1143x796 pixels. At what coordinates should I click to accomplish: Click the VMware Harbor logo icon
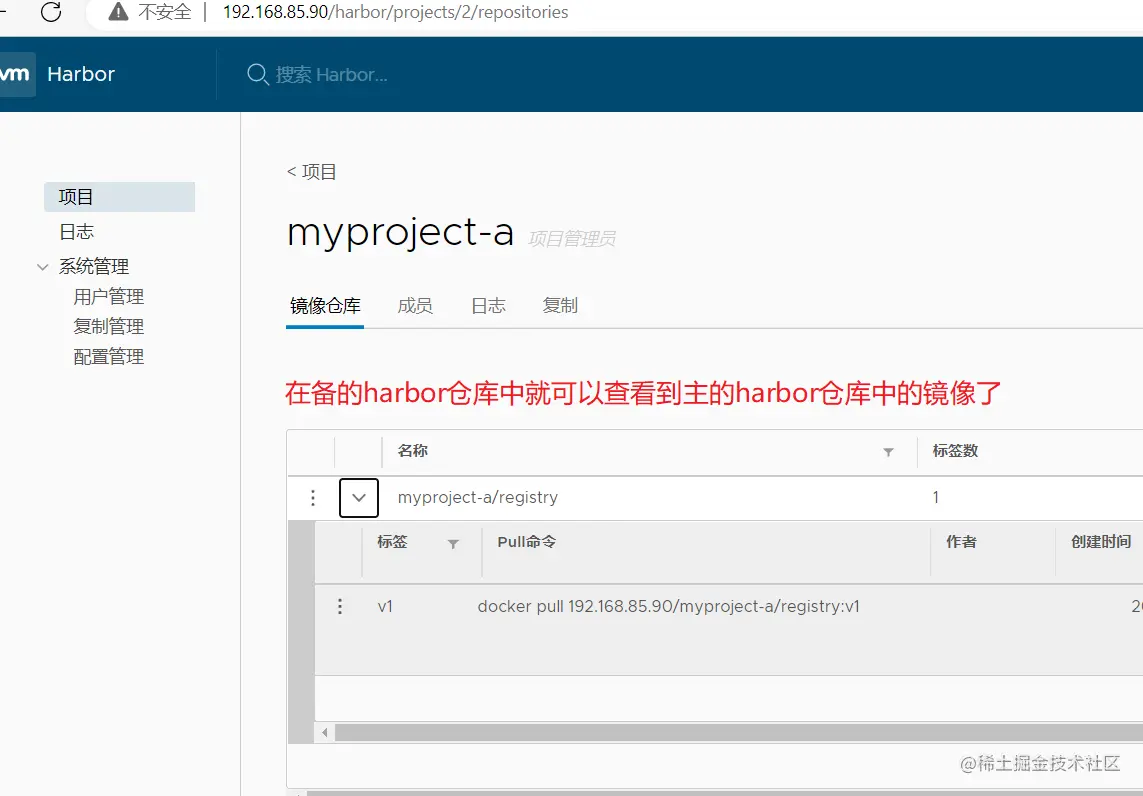point(16,74)
